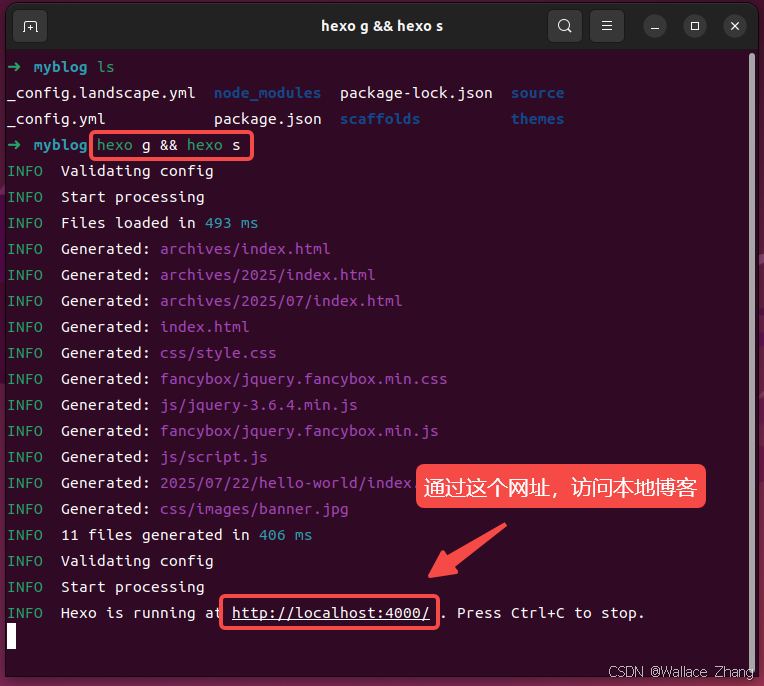
Task: Click the _config.landscape.yml file name
Action: pos(101,93)
